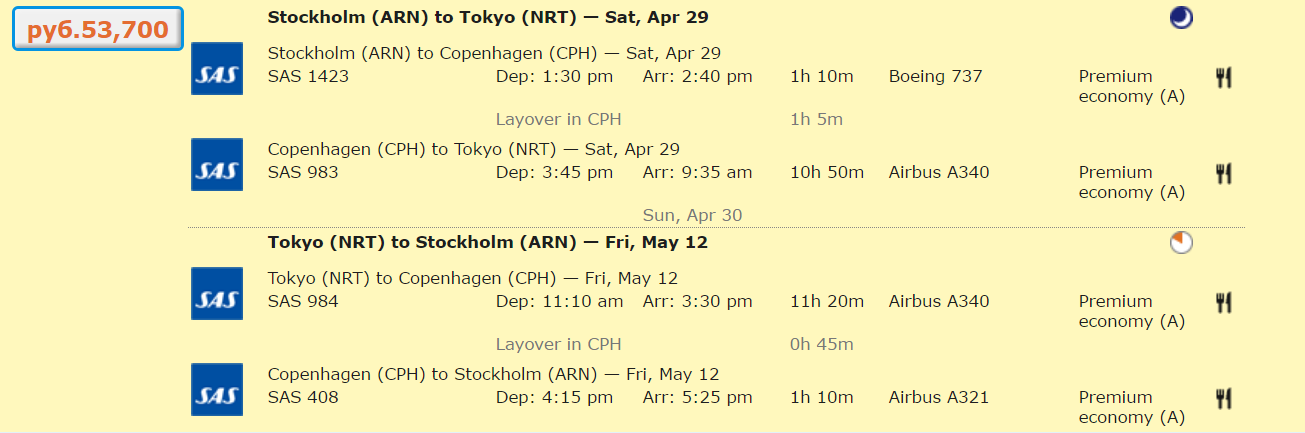Click meal icon for SAS 408 flight
Image resolution: width=1305 pixels, height=433 pixels.
(1223, 398)
